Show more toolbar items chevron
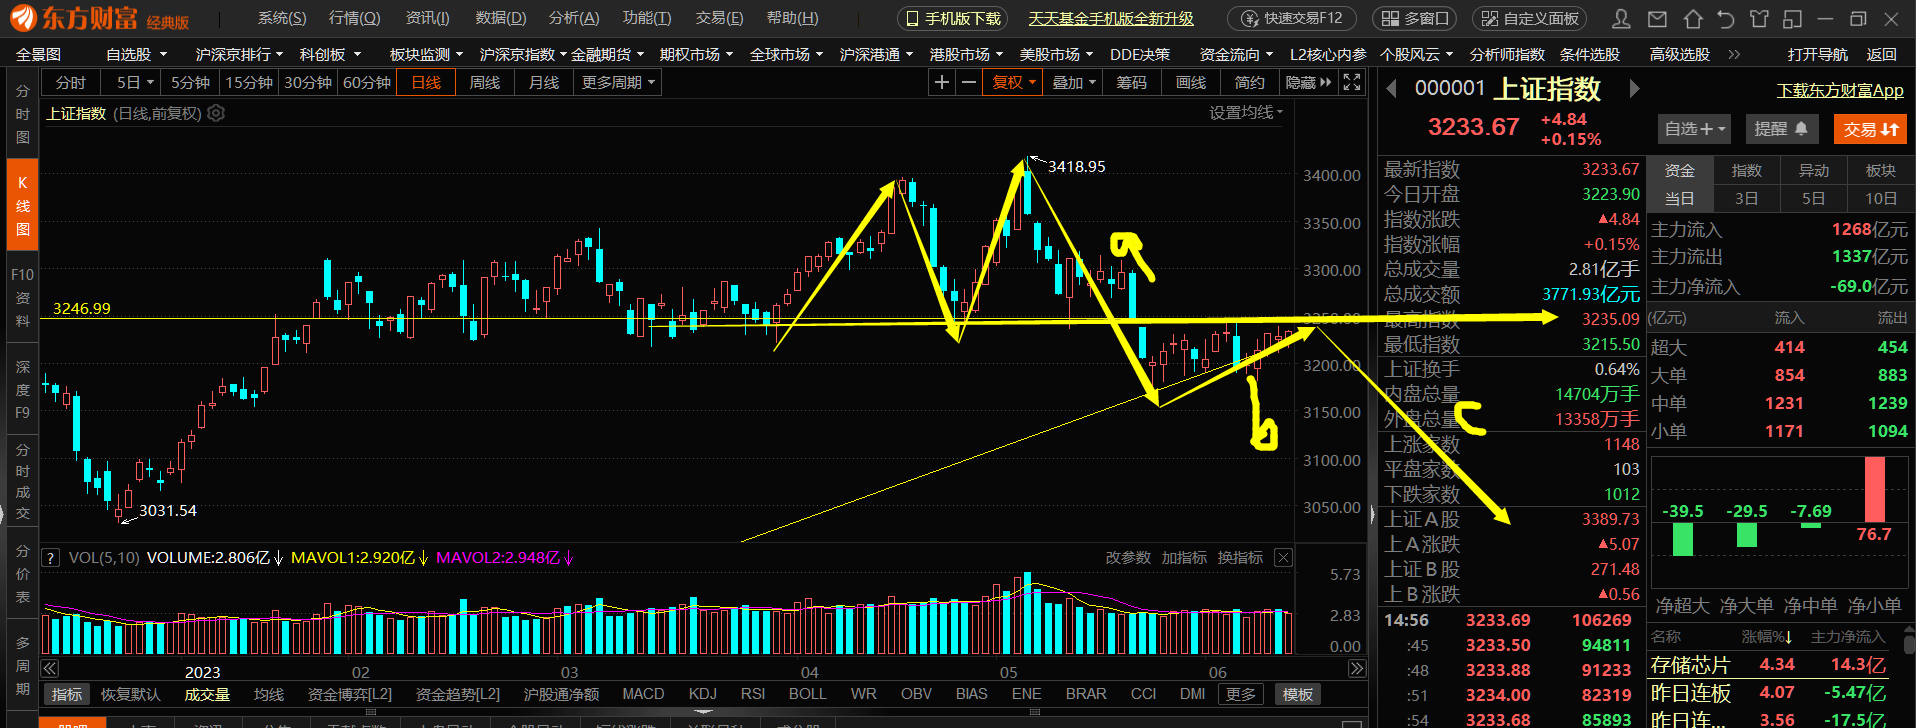 [1735, 54]
